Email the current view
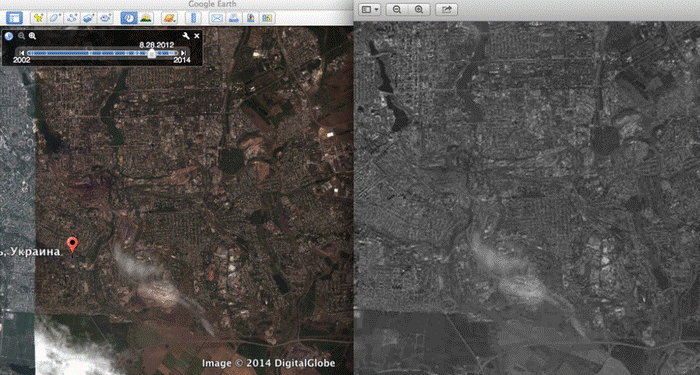This screenshot has width=700, height=375. 217,18
